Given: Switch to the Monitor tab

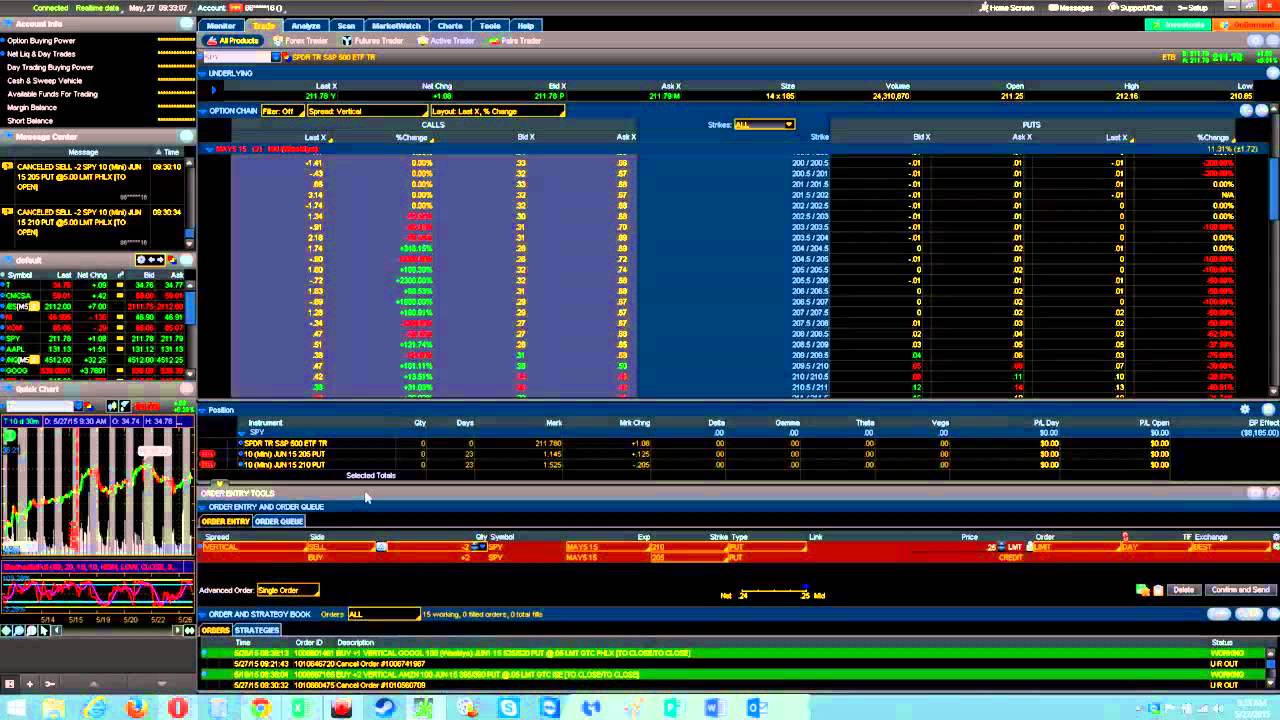Looking at the screenshot, I should pos(221,25).
